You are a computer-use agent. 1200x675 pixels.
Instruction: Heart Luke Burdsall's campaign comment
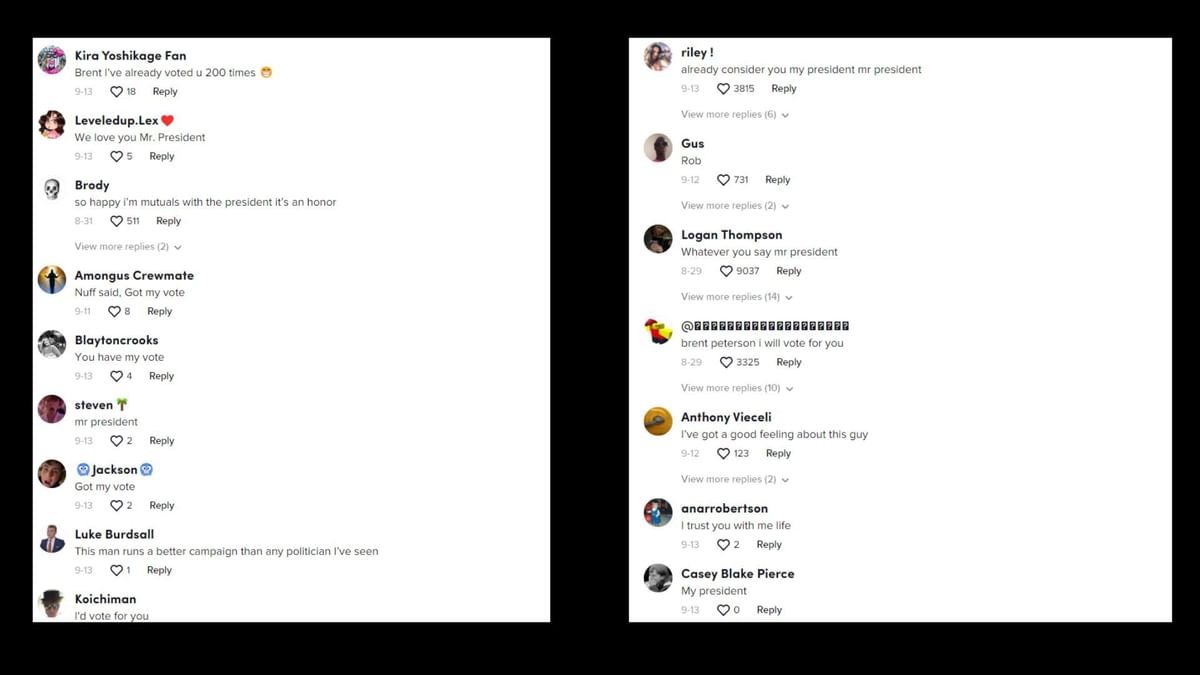116,570
